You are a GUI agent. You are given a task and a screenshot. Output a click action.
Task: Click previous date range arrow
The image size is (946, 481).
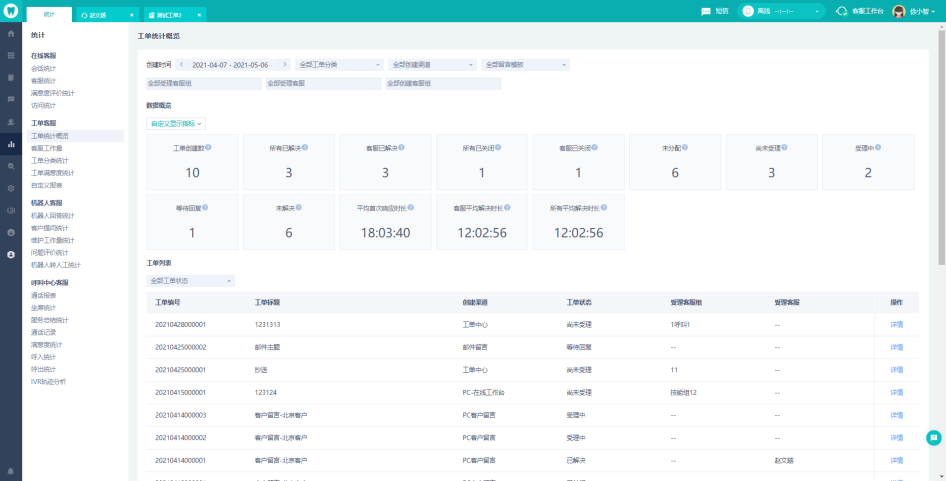click(x=182, y=64)
